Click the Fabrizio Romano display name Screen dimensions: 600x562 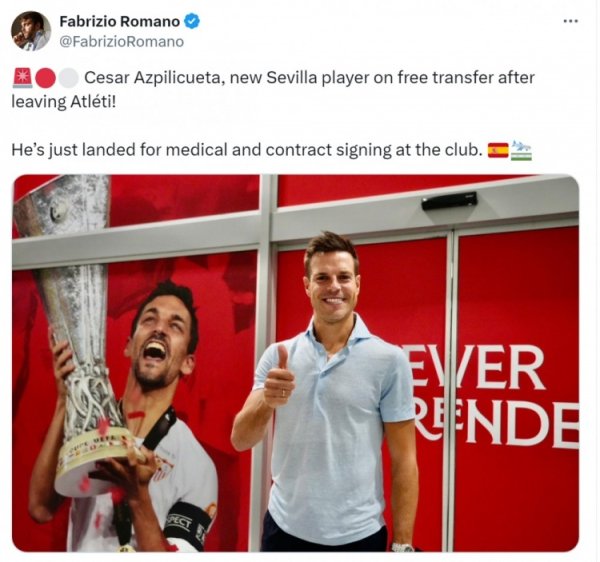click(x=119, y=21)
